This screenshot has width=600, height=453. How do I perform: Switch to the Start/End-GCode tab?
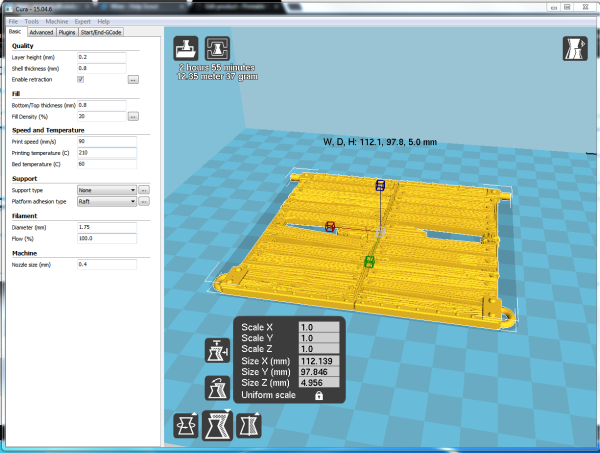point(101,32)
